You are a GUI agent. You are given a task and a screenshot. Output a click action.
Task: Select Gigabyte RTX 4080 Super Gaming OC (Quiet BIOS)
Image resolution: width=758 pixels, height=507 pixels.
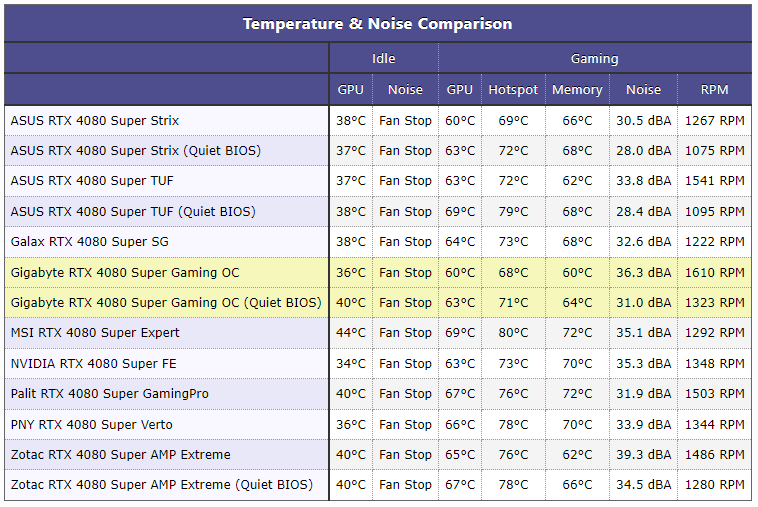166,303
